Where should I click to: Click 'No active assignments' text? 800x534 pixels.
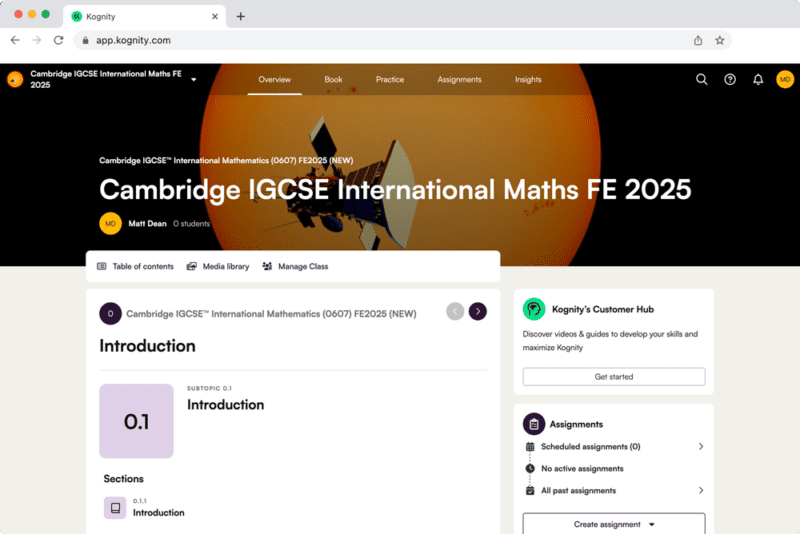pyautogui.click(x=582, y=468)
